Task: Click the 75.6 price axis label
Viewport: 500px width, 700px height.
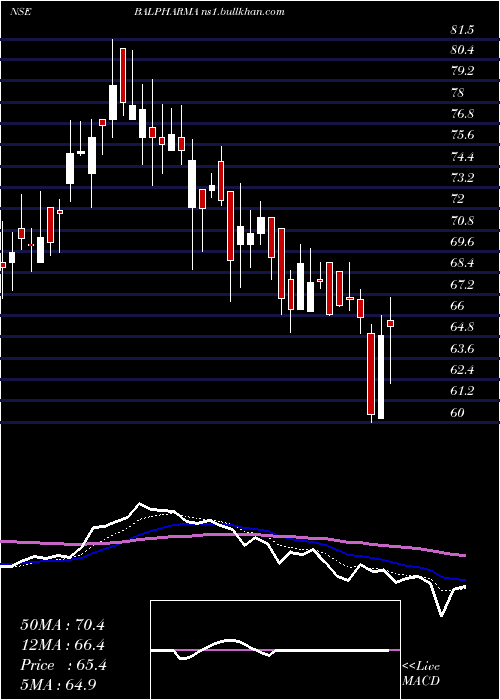Action: (x=462, y=135)
